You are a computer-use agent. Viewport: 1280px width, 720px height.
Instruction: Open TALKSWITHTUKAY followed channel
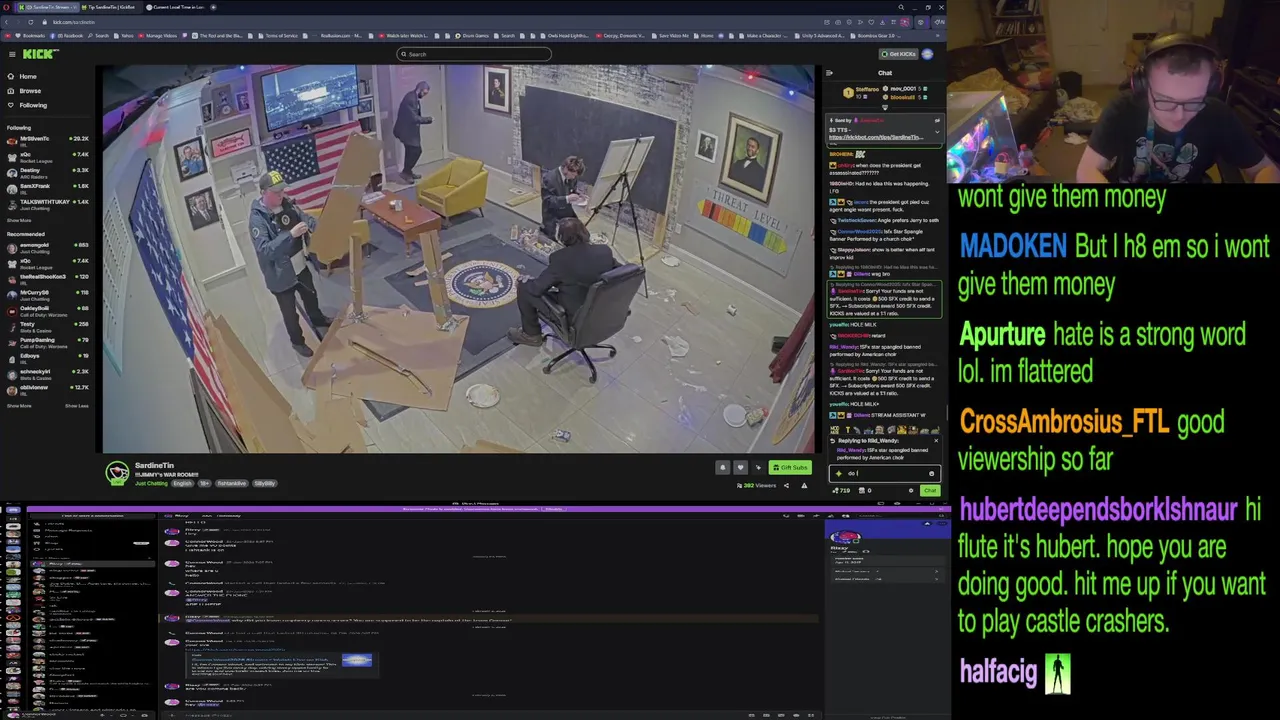[x=47, y=203]
